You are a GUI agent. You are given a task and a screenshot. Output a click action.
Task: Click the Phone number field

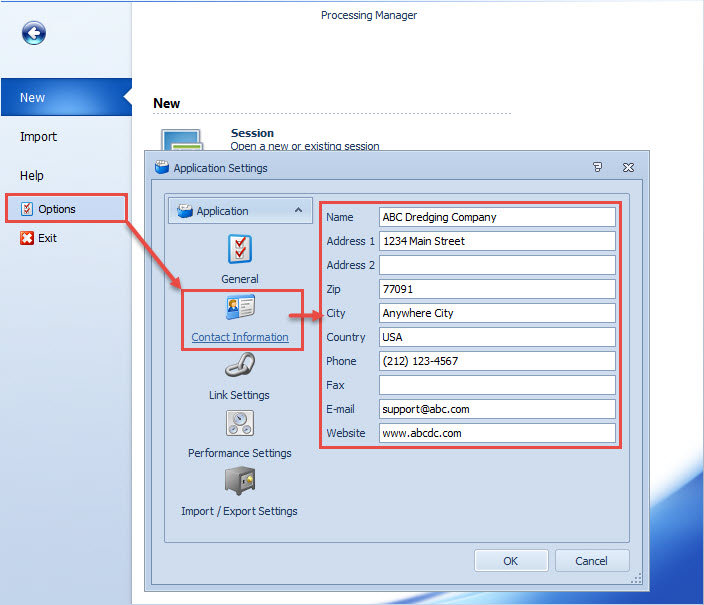497,361
